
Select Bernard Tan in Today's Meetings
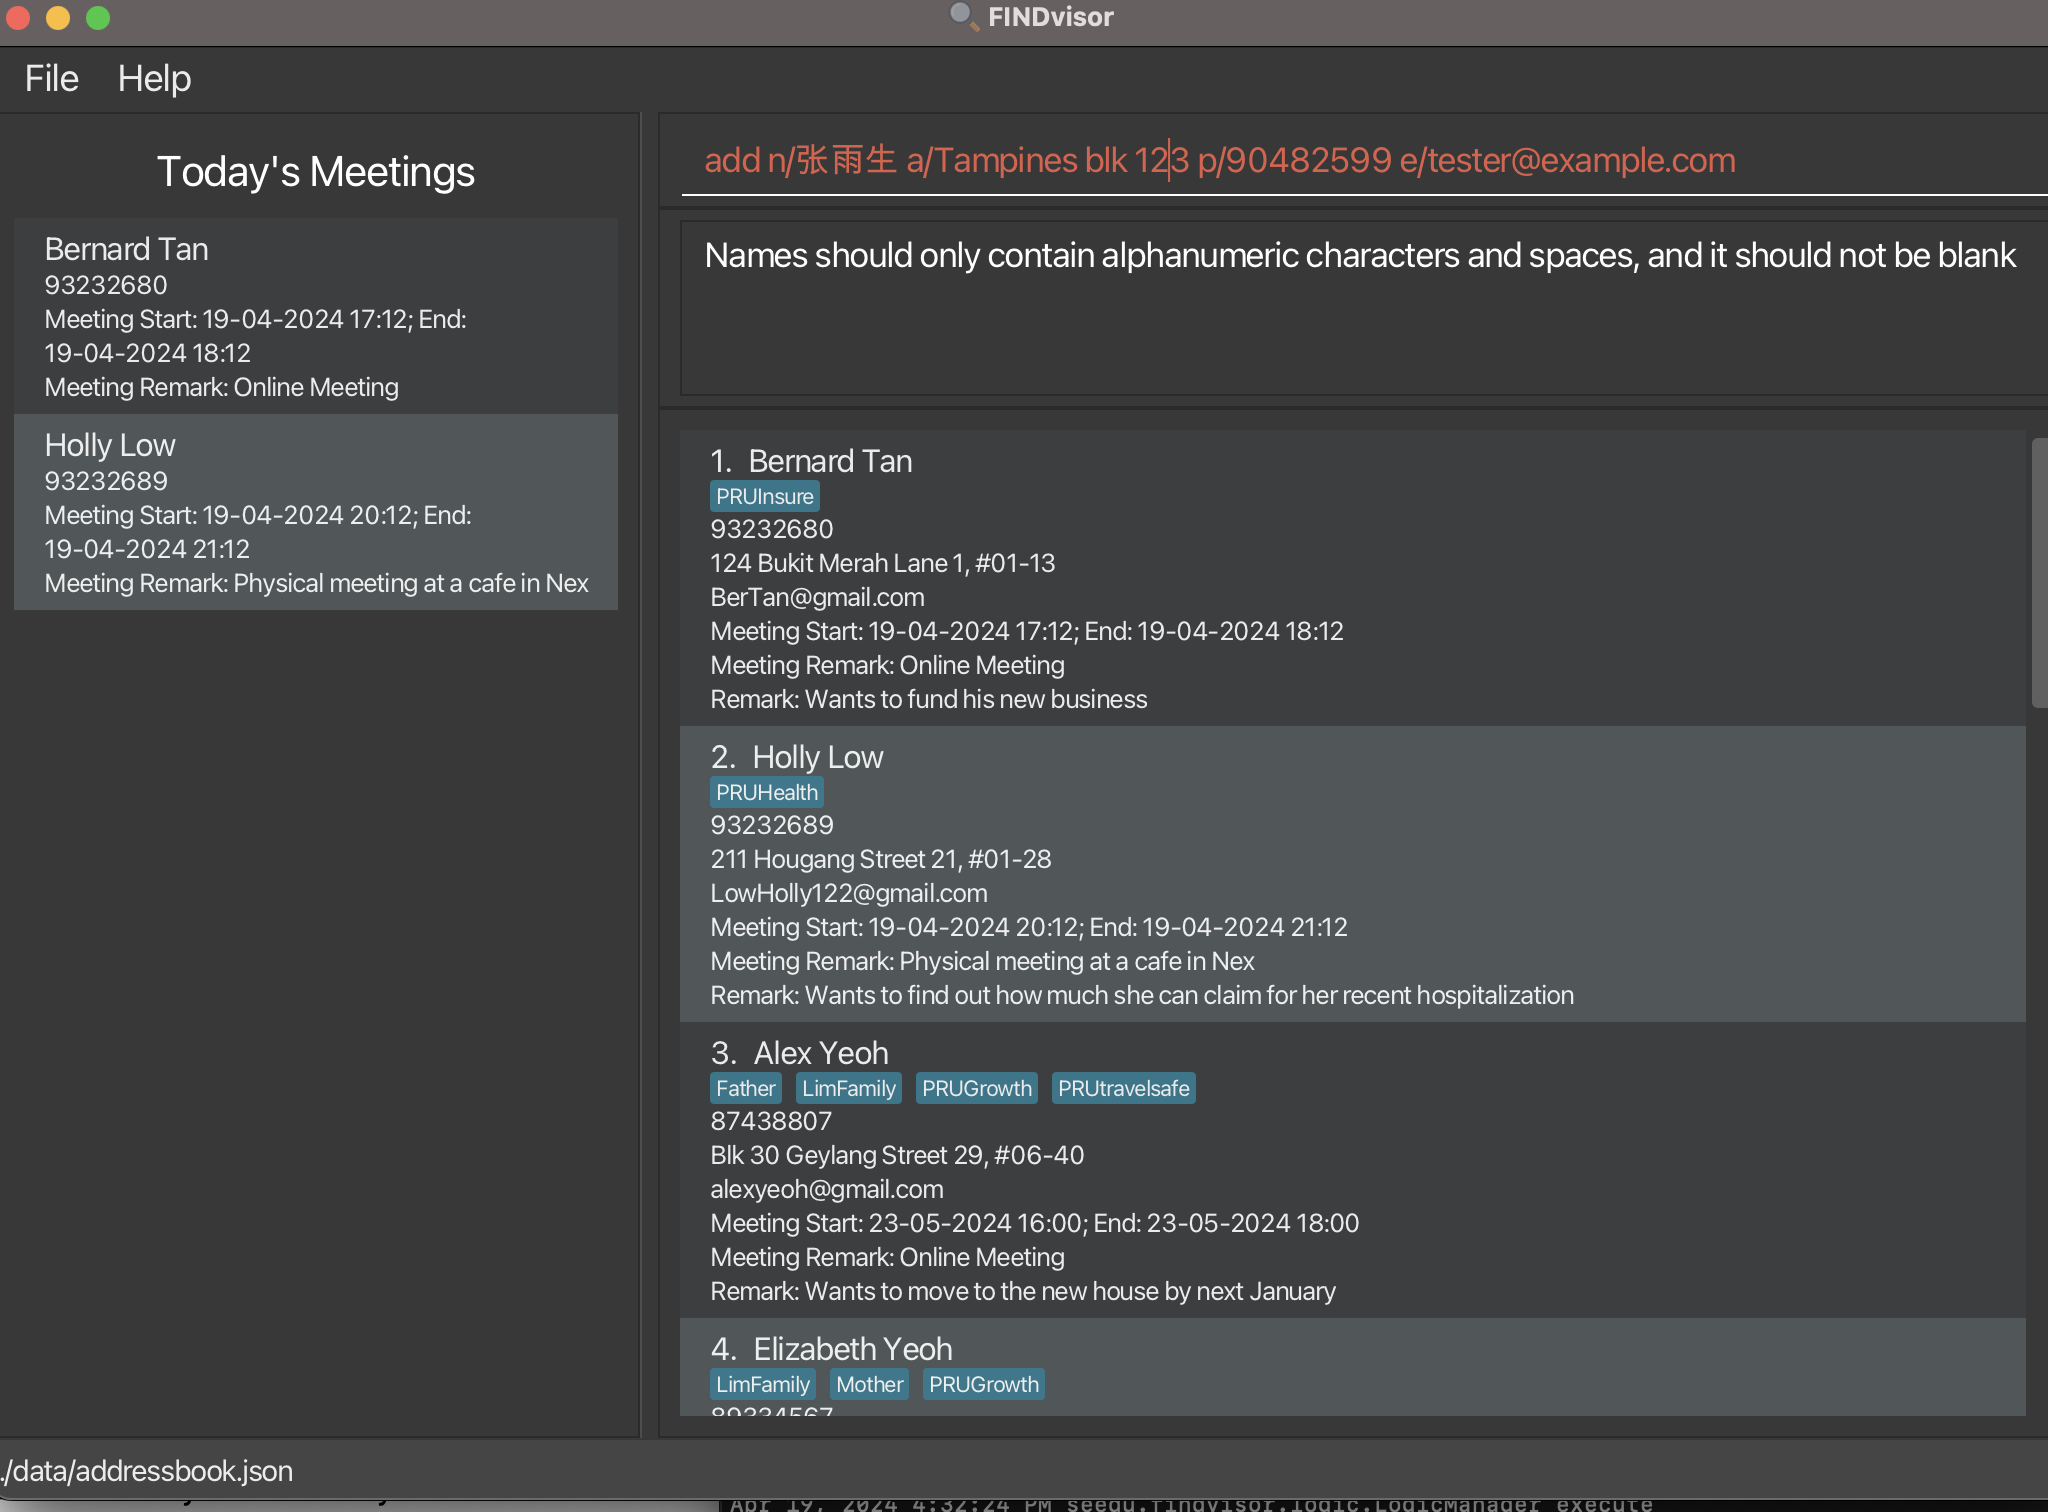click(316, 316)
